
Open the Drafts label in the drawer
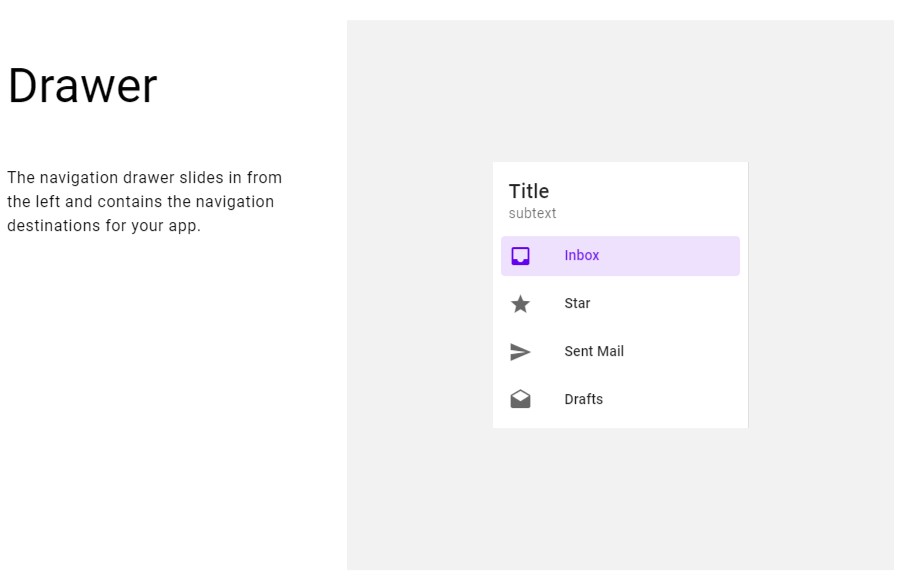[583, 399]
